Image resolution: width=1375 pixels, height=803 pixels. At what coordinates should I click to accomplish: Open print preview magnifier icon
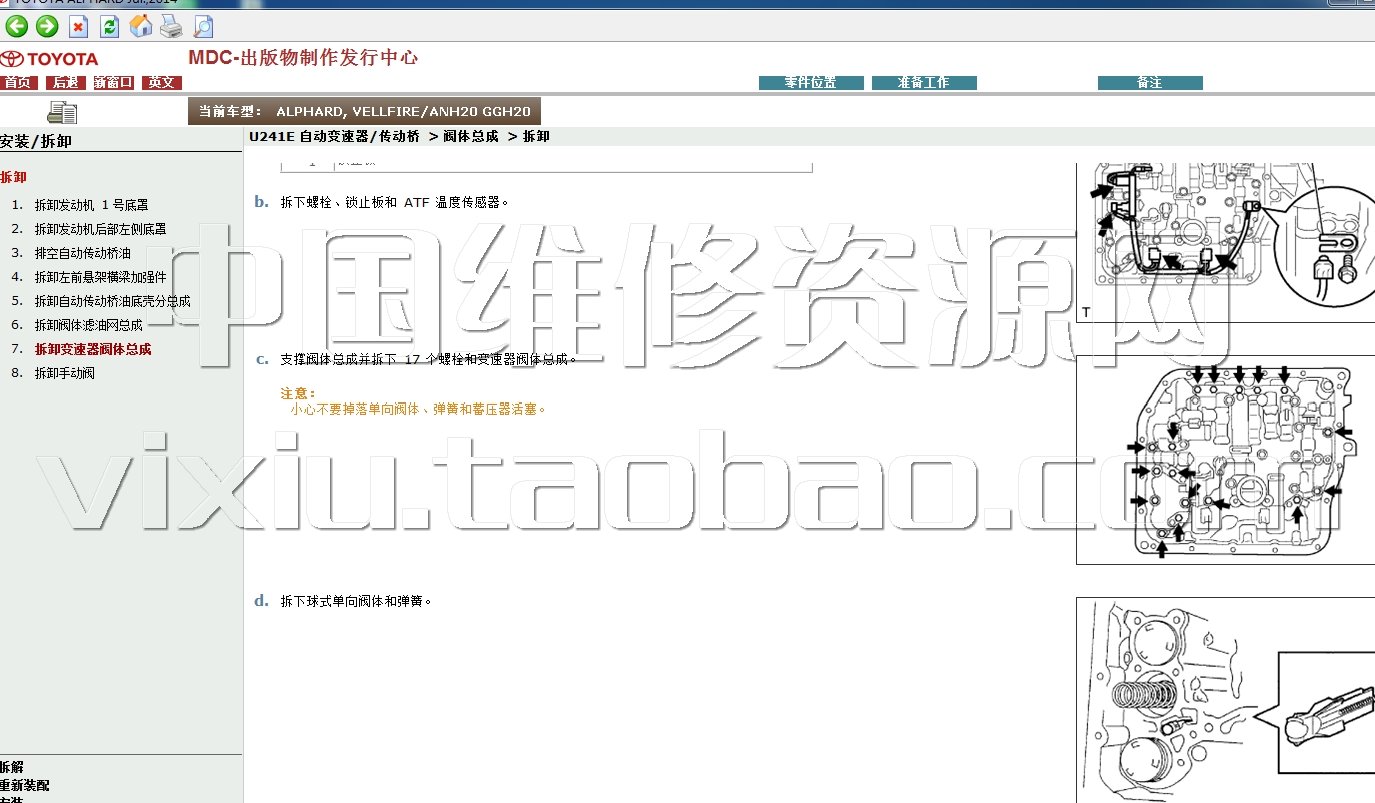[203, 27]
